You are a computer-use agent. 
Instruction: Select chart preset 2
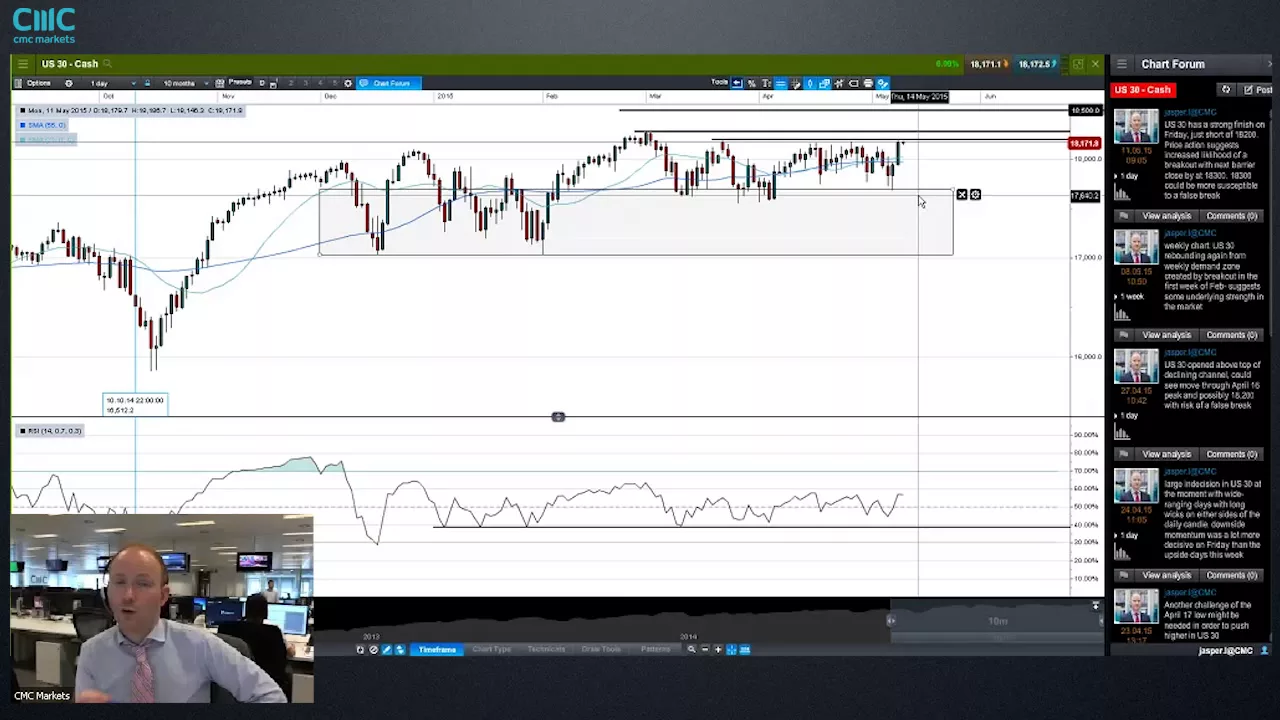[290, 83]
